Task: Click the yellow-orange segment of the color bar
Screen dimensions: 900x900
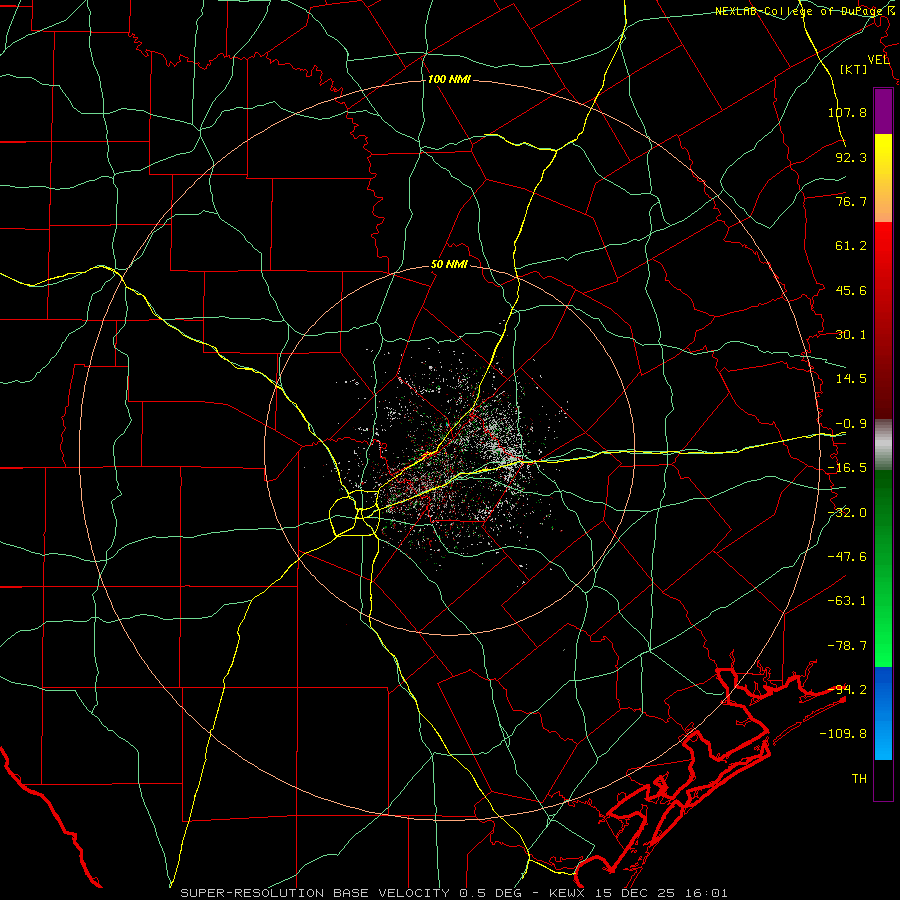Action: 883,178
